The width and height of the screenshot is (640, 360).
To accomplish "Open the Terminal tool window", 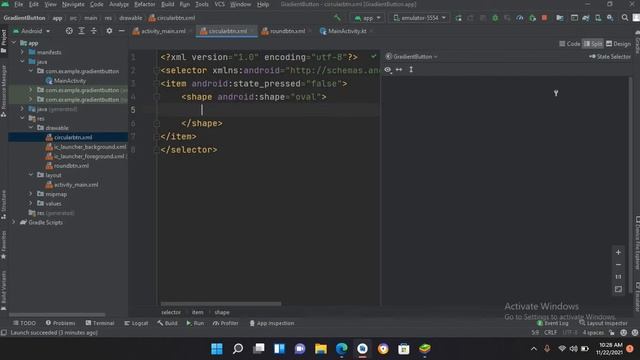I will 100,323.
